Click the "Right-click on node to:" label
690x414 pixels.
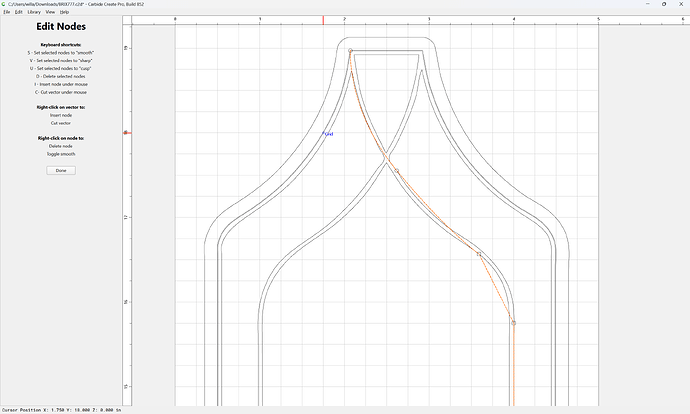[x=61, y=138]
